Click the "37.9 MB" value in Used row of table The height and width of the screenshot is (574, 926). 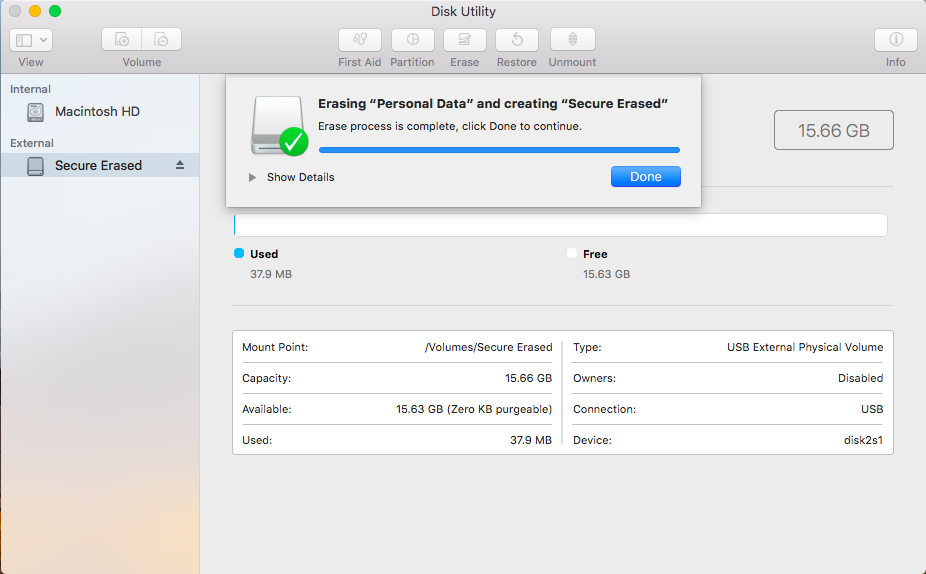(530, 440)
